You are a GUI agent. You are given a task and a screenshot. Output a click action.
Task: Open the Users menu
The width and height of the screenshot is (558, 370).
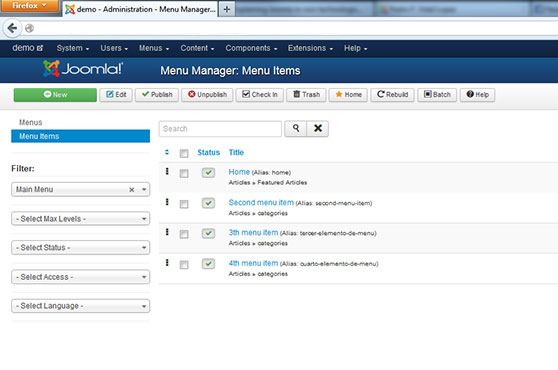pyautogui.click(x=114, y=48)
